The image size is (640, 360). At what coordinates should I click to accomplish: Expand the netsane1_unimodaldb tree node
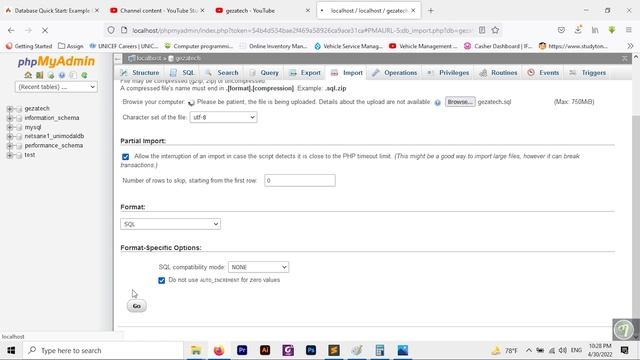(x=9, y=136)
